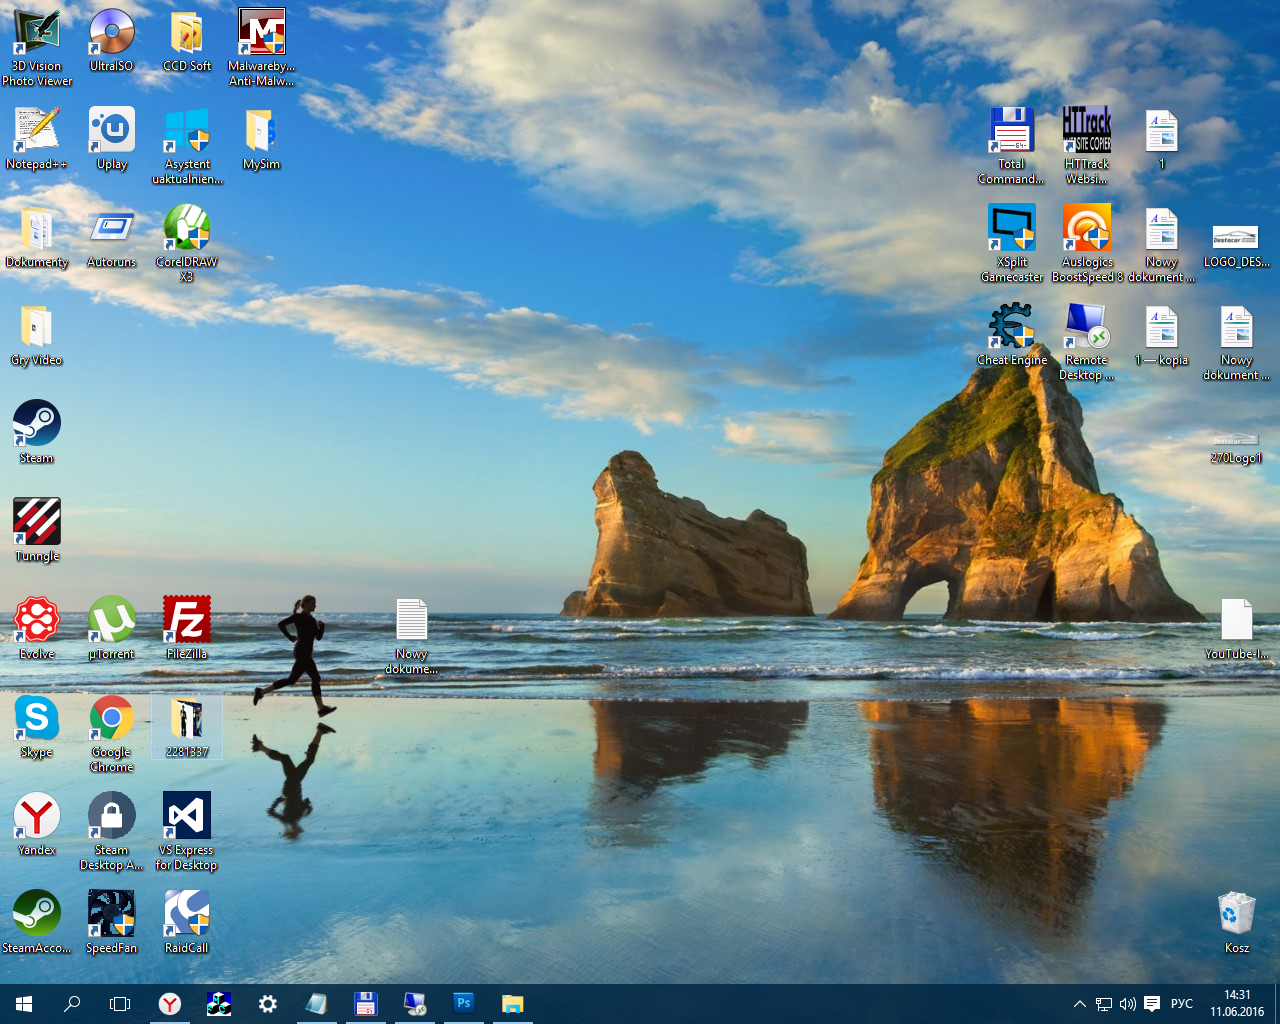Select the Evolve shortcut
Image resolution: width=1280 pixels, height=1024 pixels.
(37, 628)
